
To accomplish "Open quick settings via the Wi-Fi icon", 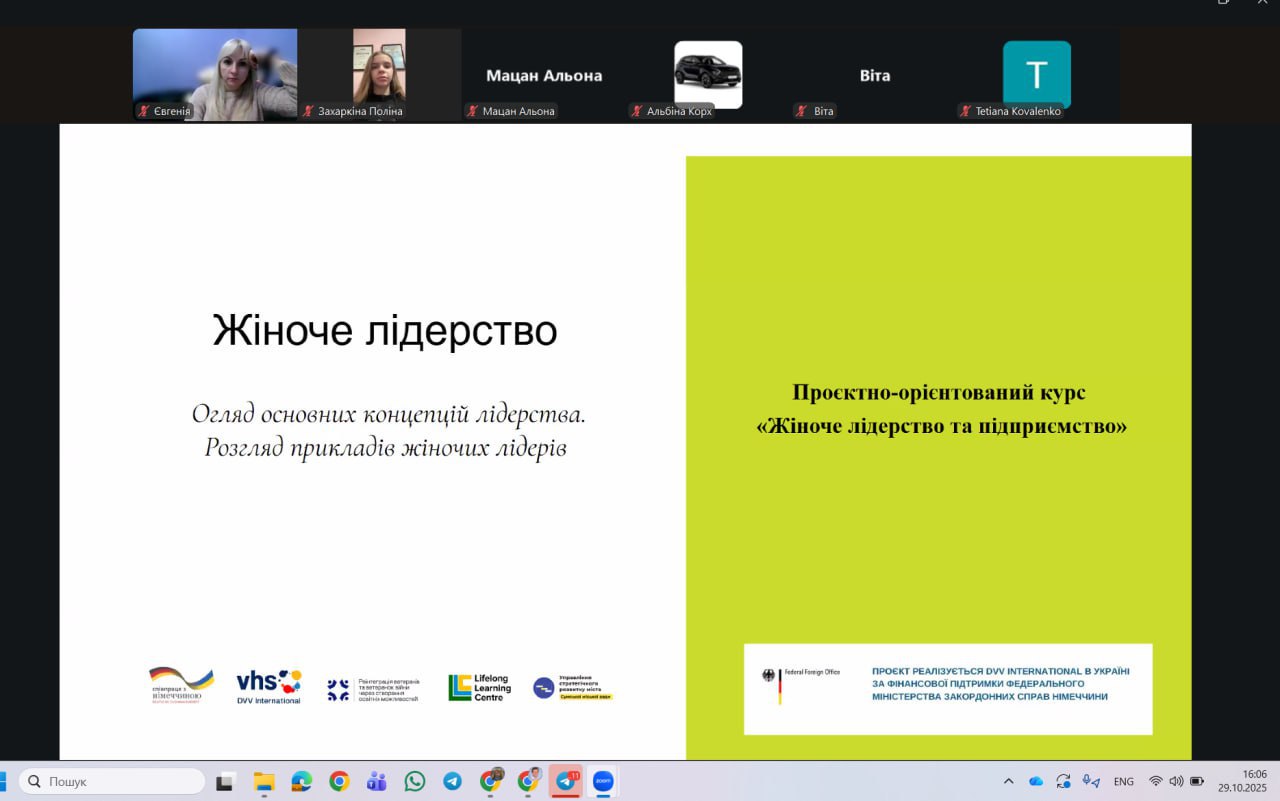I will pos(1156,781).
